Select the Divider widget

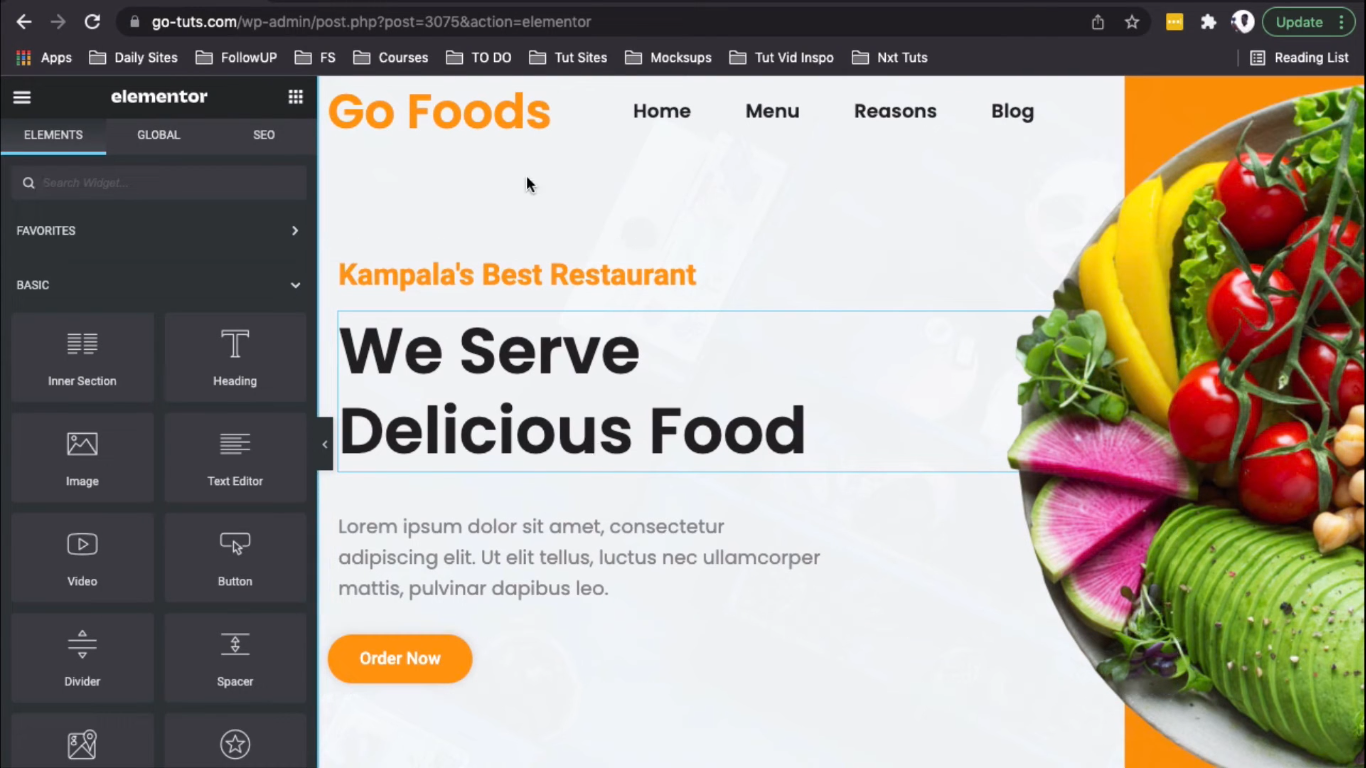(x=82, y=657)
